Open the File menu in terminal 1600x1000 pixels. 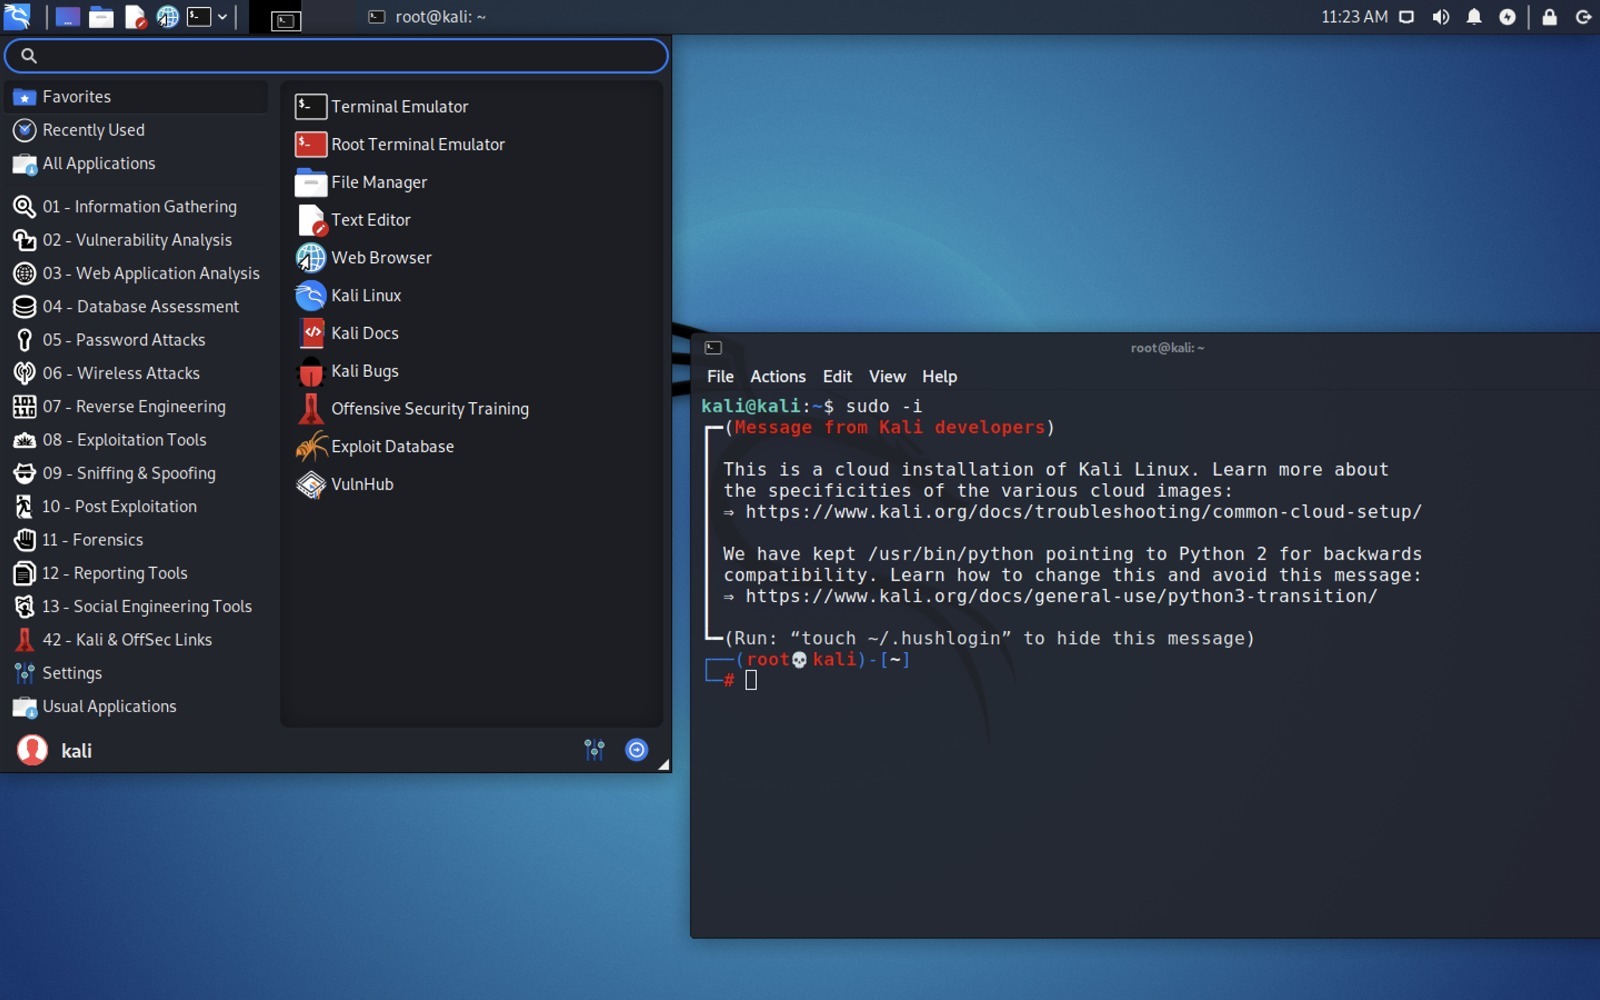720,377
